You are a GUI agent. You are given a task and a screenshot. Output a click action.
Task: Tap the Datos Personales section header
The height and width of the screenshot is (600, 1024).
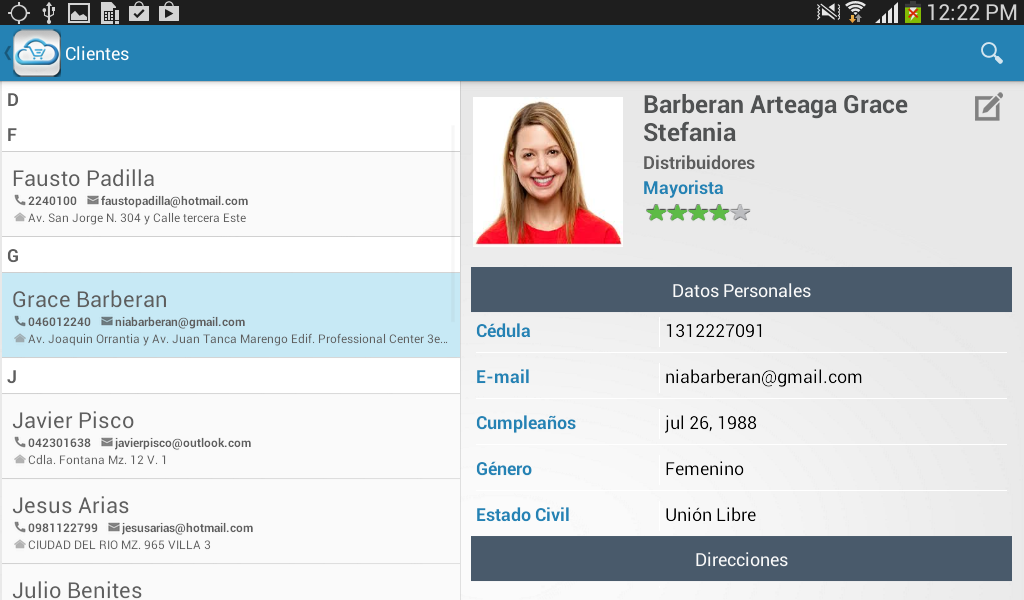click(741, 290)
